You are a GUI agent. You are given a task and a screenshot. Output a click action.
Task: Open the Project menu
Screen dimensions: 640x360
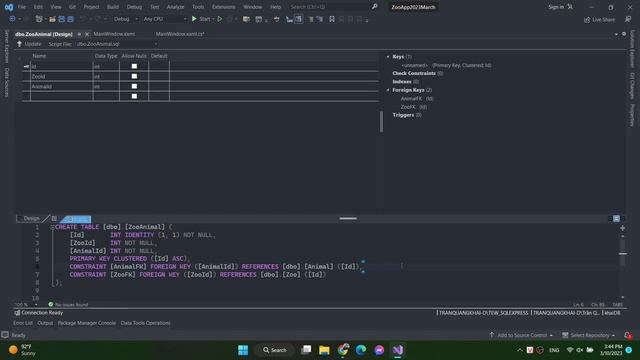pos(91,7)
